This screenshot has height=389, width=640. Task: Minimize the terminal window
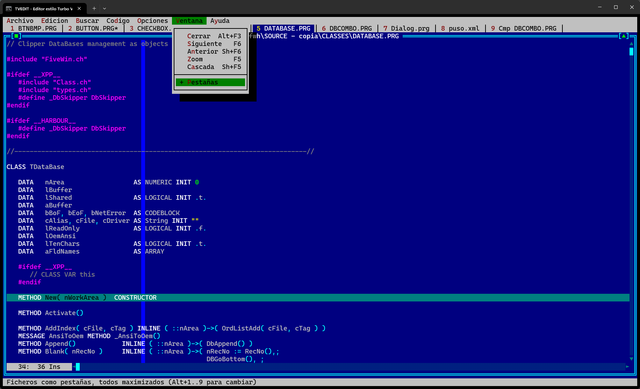coord(600,7)
